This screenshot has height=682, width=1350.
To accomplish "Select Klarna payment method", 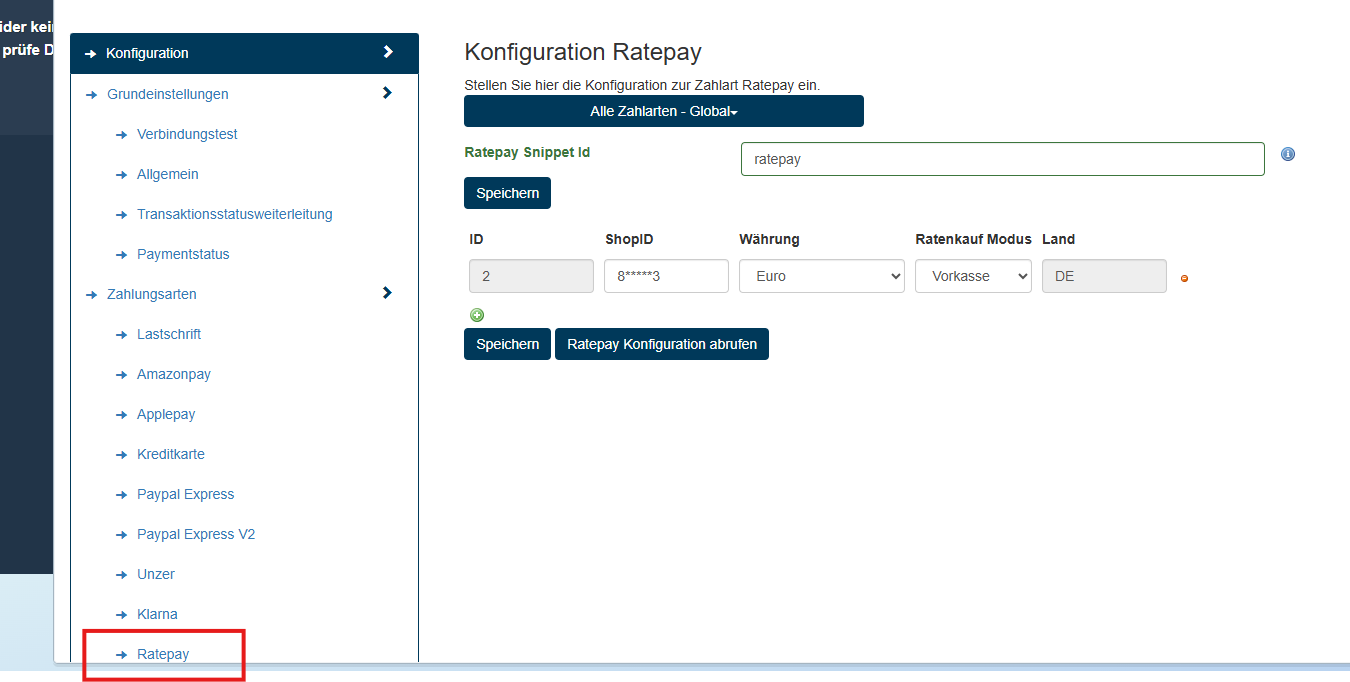I will pos(157,614).
